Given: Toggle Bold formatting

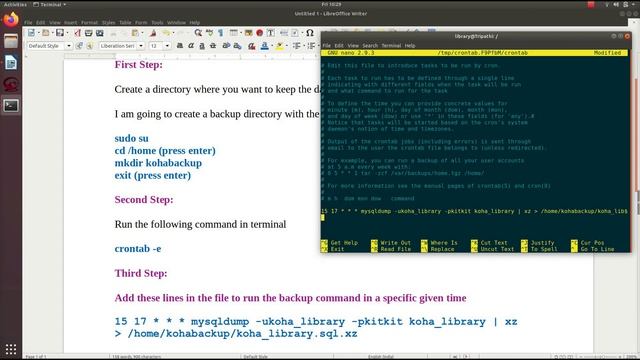Looking at the screenshot, I should tap(180, 46).
